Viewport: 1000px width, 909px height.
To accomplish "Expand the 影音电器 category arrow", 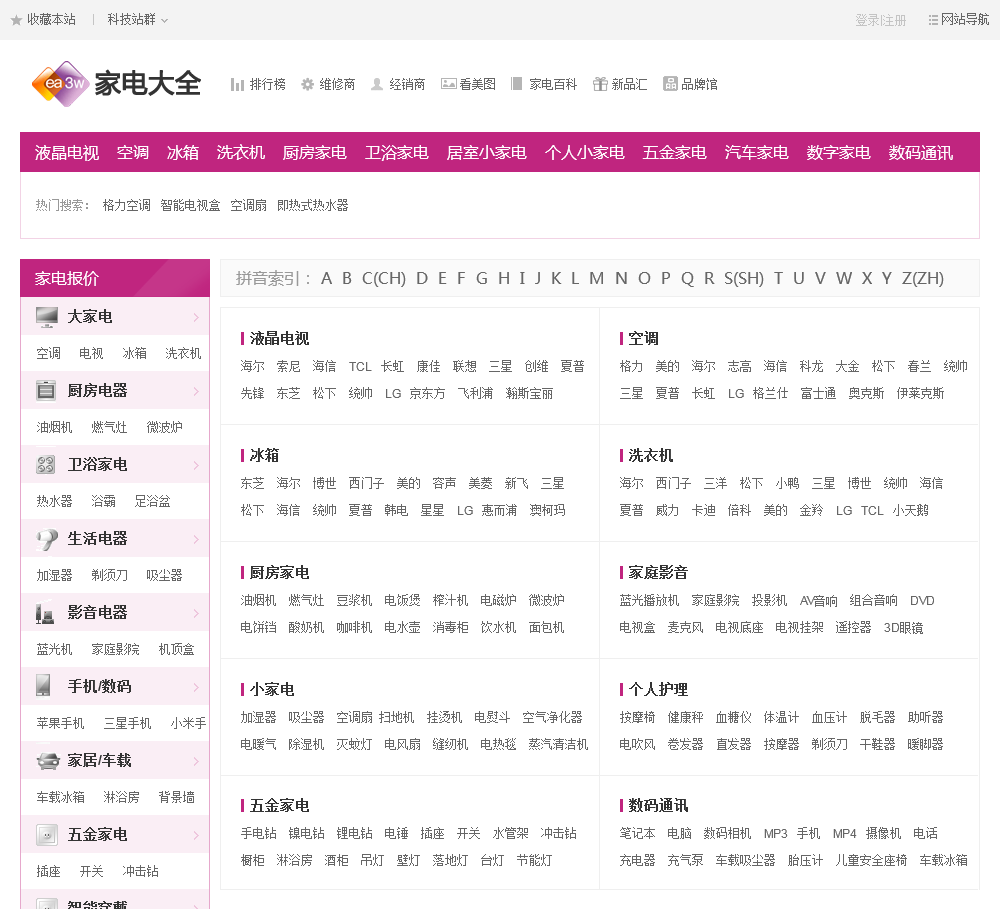I will coord(196,613).
